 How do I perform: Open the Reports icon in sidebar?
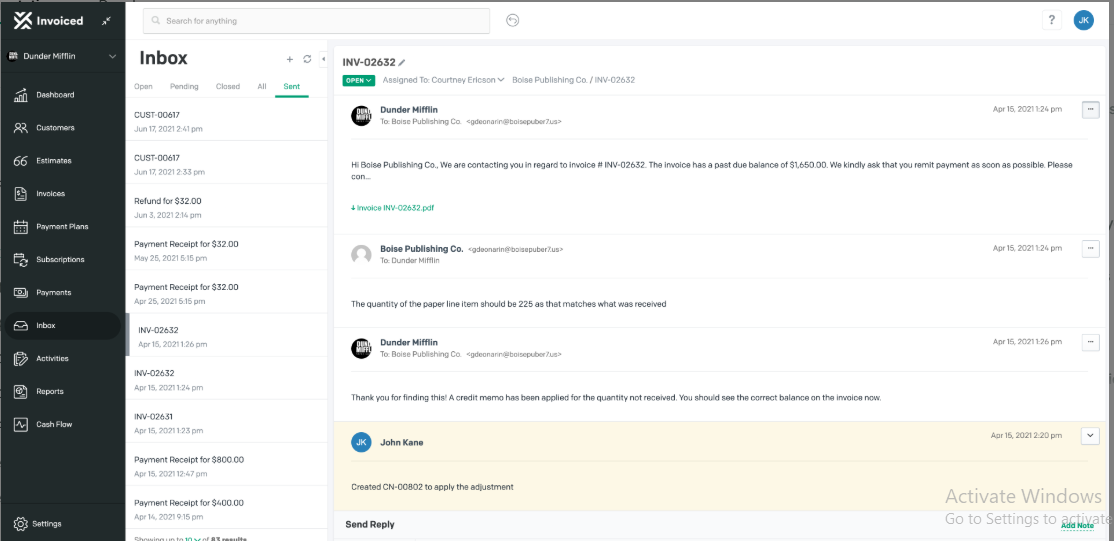(x=21, y=392)
